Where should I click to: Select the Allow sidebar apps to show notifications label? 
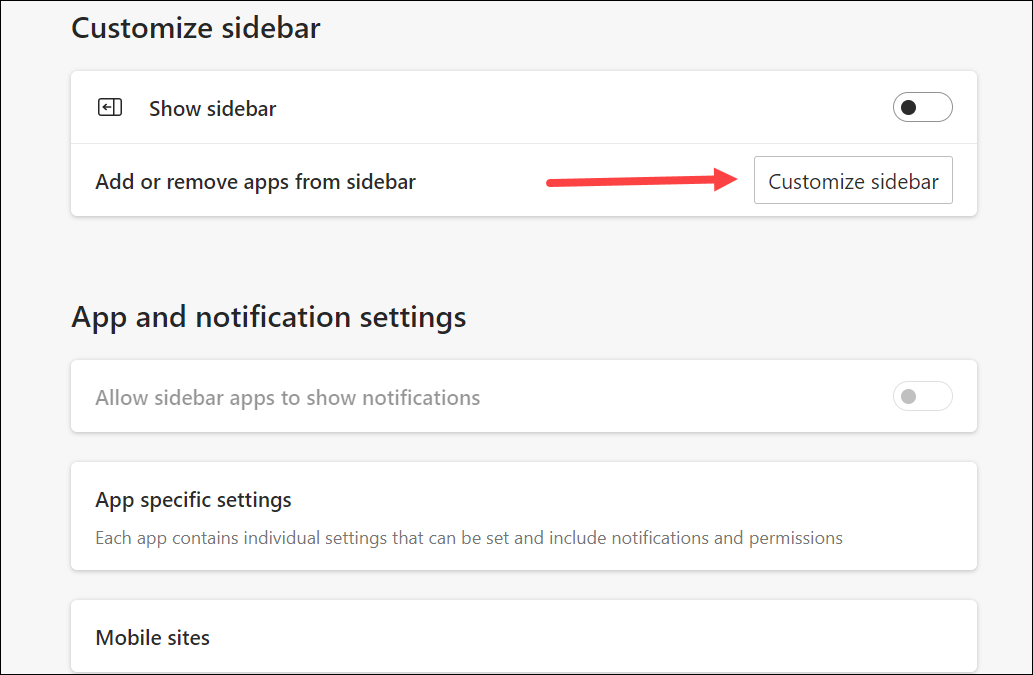(x=288, y=398)
